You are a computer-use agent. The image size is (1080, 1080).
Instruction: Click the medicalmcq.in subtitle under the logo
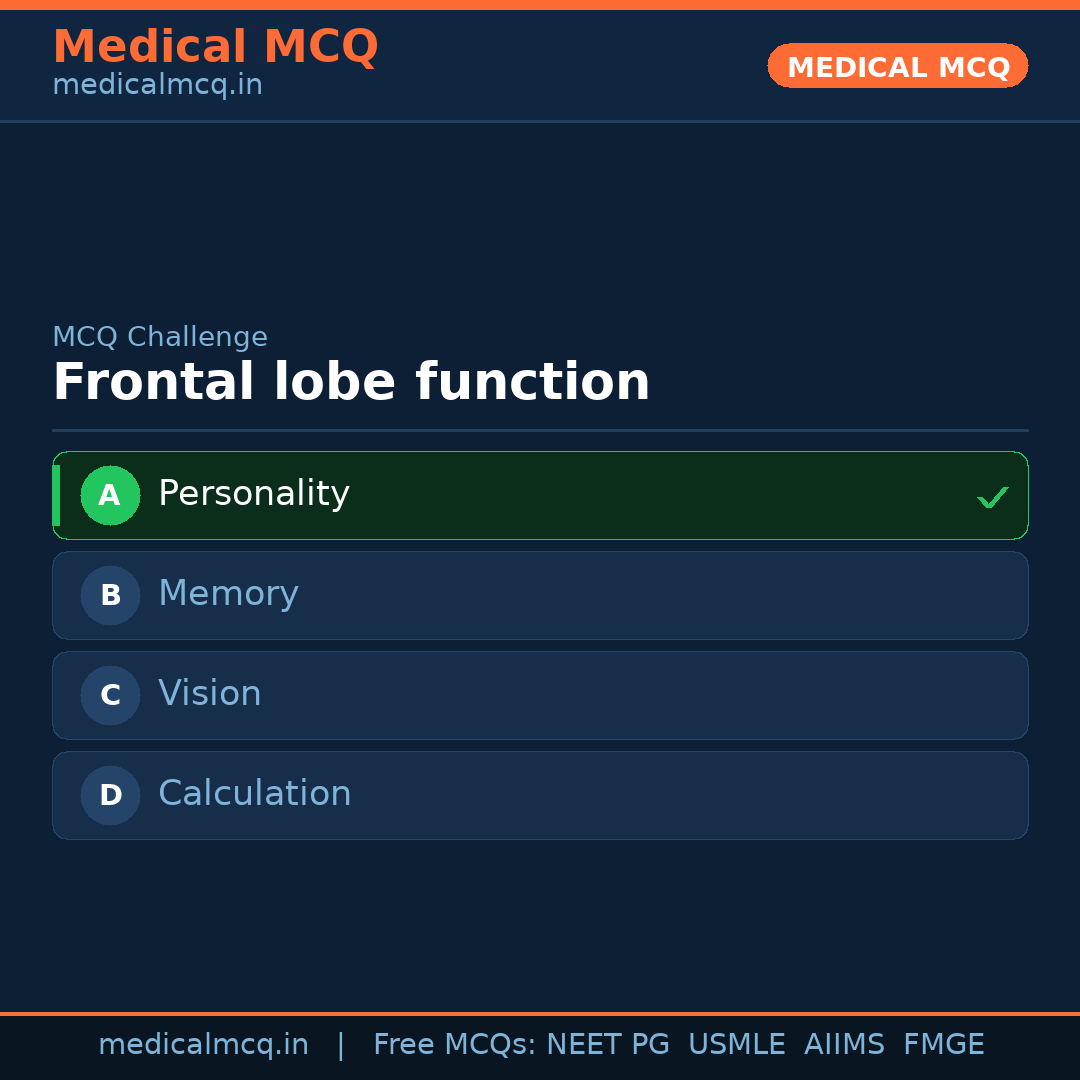(157, 85)
